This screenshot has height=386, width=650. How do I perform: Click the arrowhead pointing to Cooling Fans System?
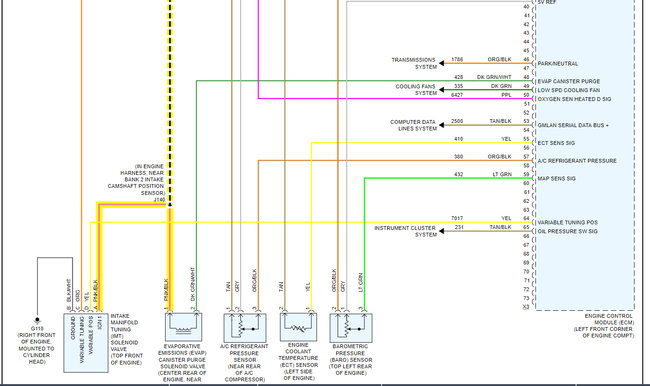pyautogui.click(x=442, y=90)
